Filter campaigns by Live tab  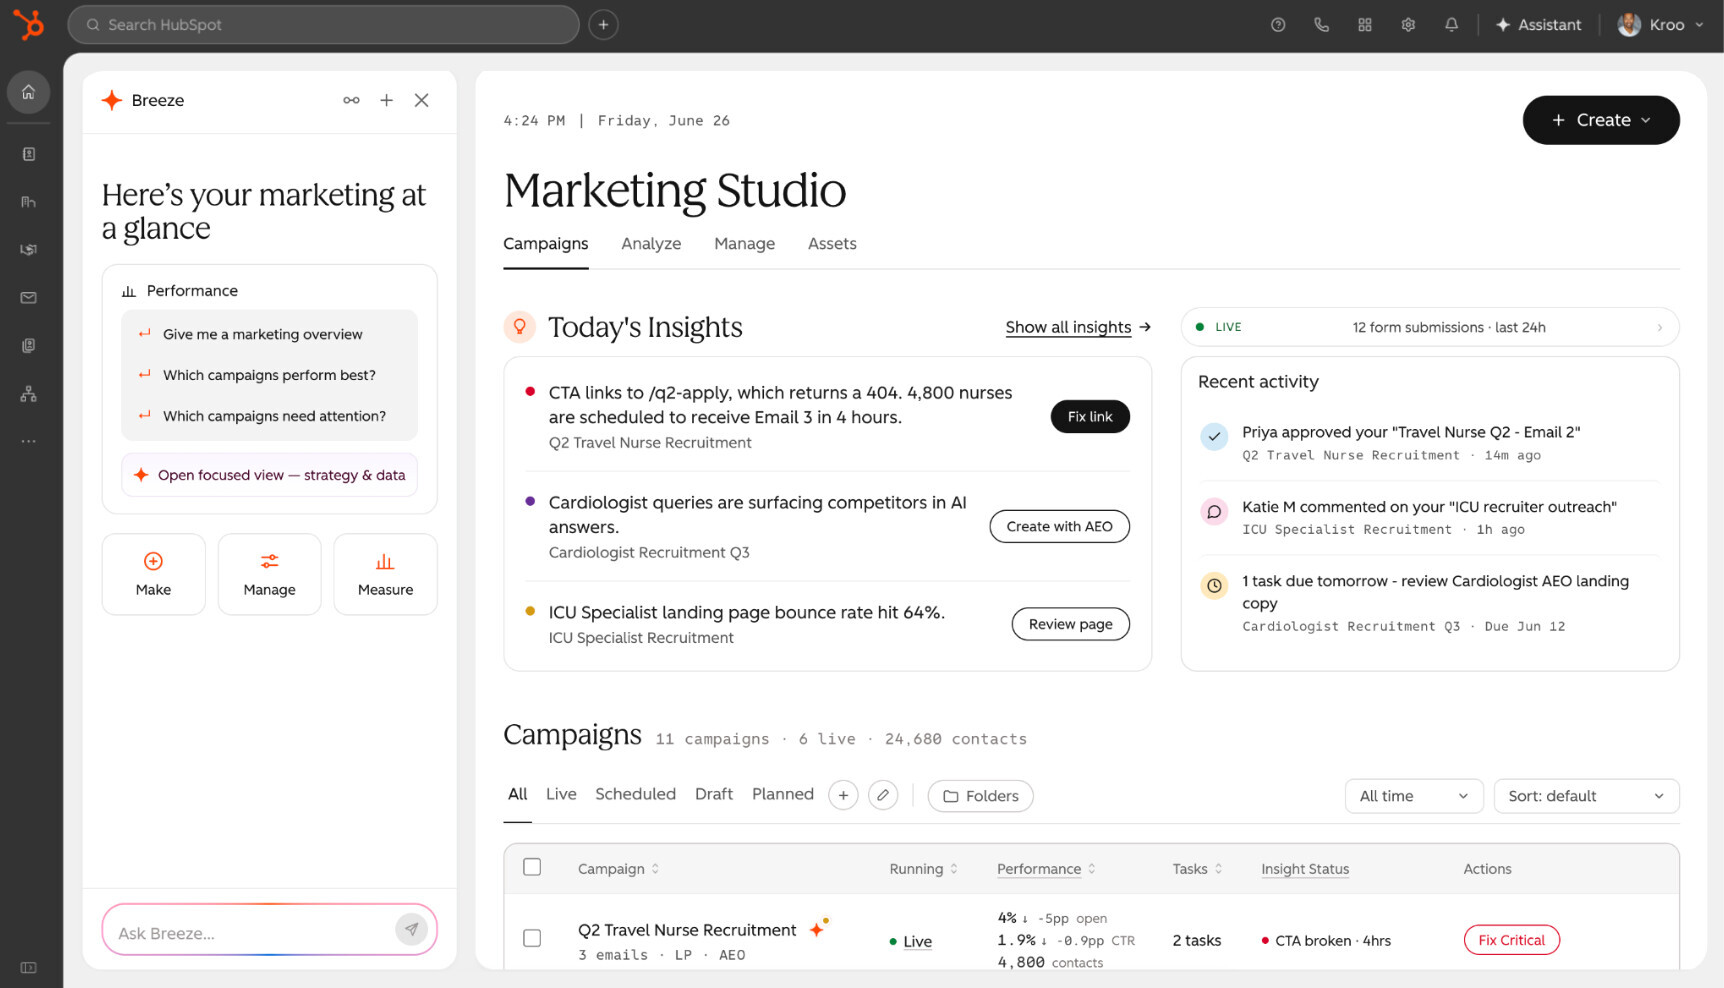pyautogui.click(x=561, y=794)
